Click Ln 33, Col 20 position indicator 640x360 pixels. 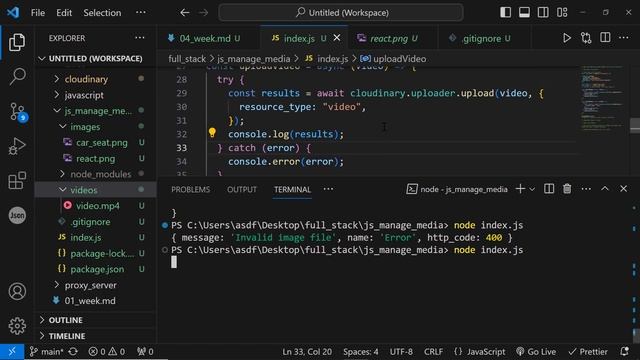[x=307, y=351]
